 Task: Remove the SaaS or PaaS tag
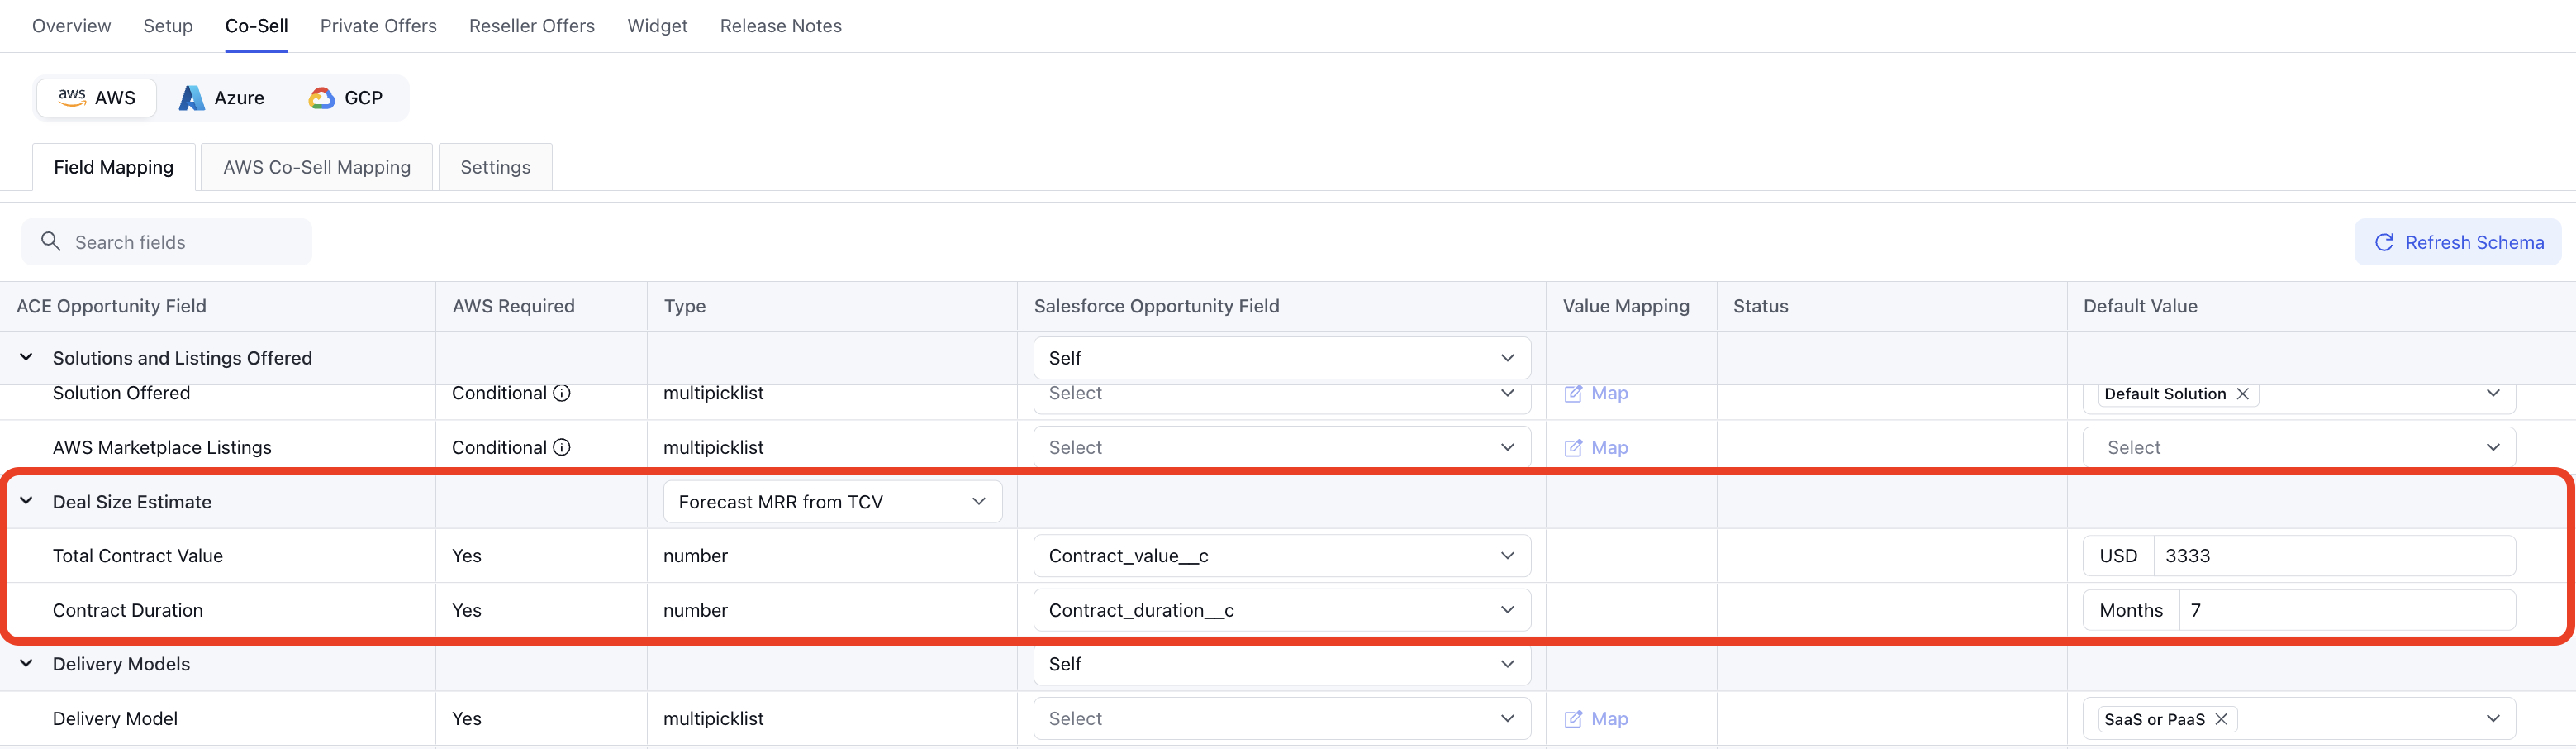2221,718
